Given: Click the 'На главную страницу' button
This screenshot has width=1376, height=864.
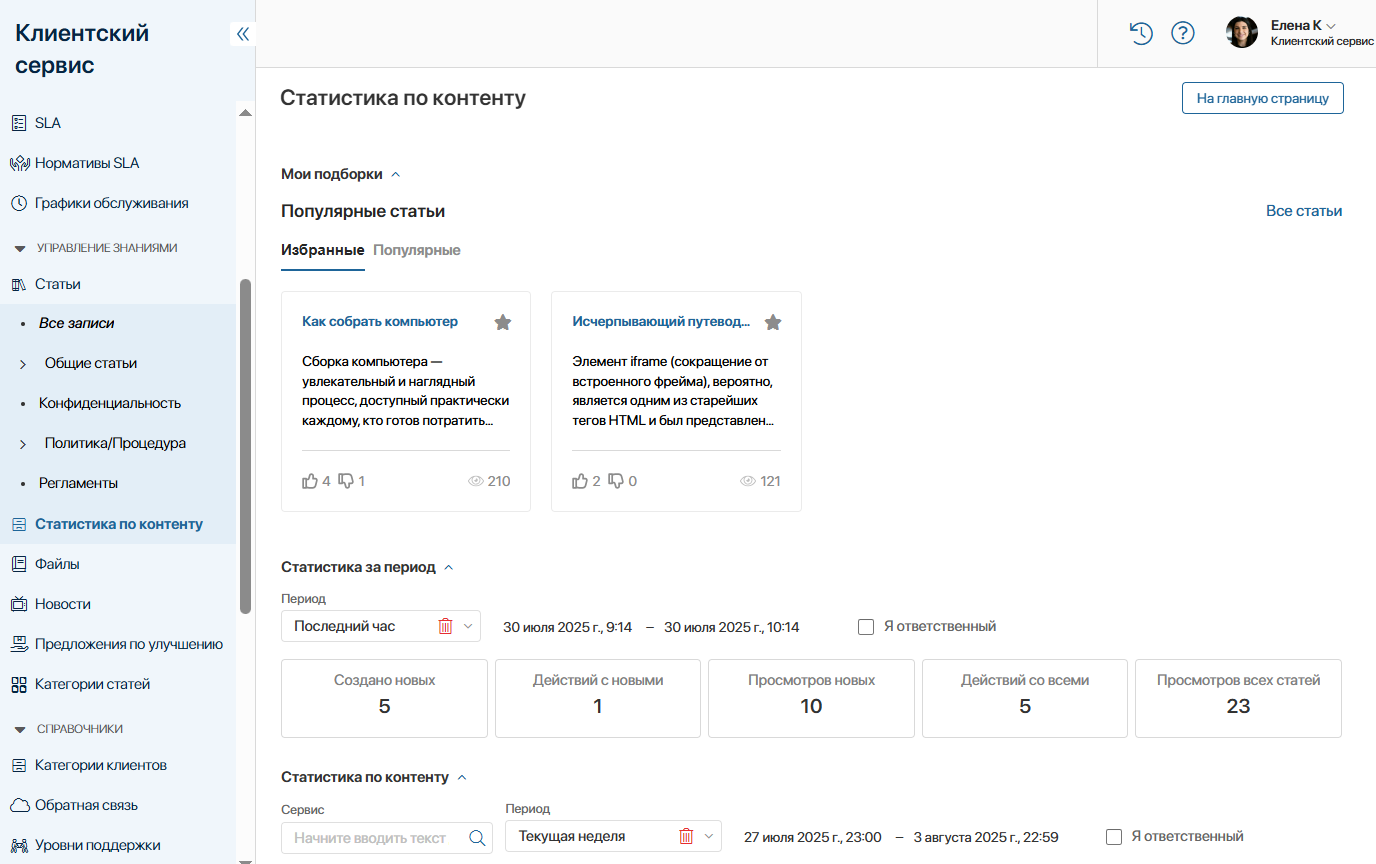Looking at the screenshot, I should tap(1262, 98).
